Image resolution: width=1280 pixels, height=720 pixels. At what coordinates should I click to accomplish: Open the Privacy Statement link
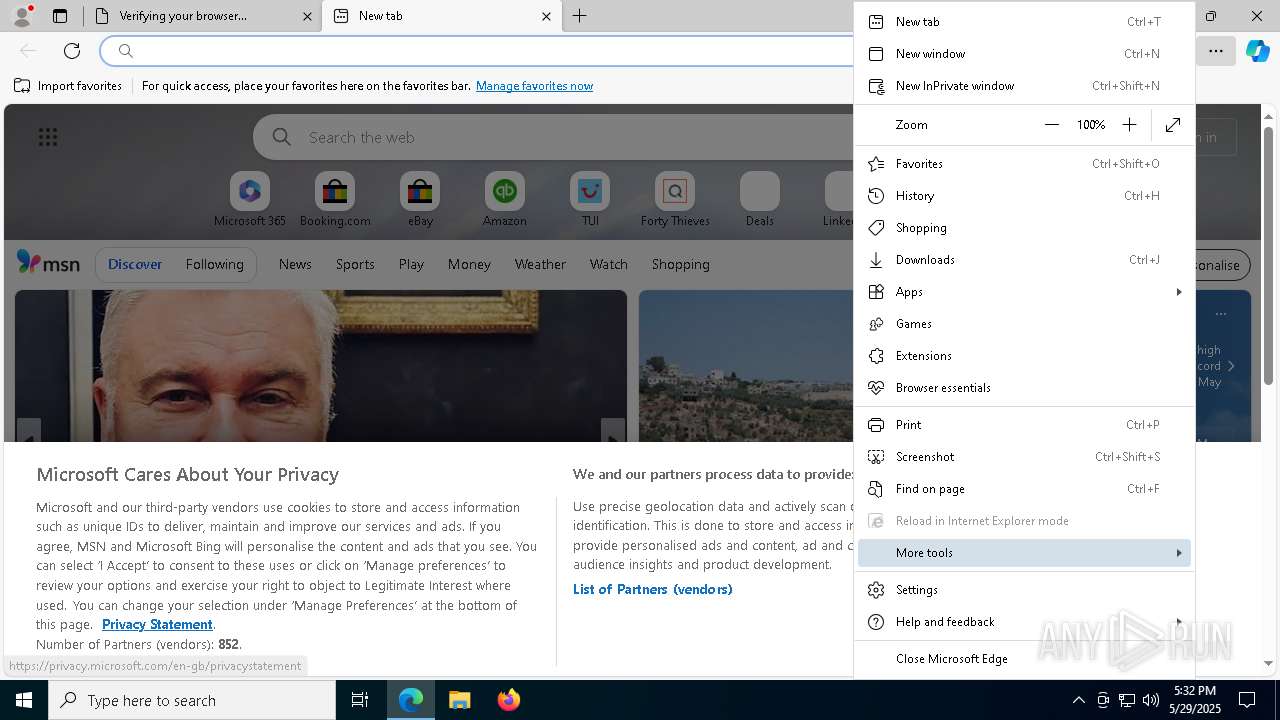click(157, 624)
